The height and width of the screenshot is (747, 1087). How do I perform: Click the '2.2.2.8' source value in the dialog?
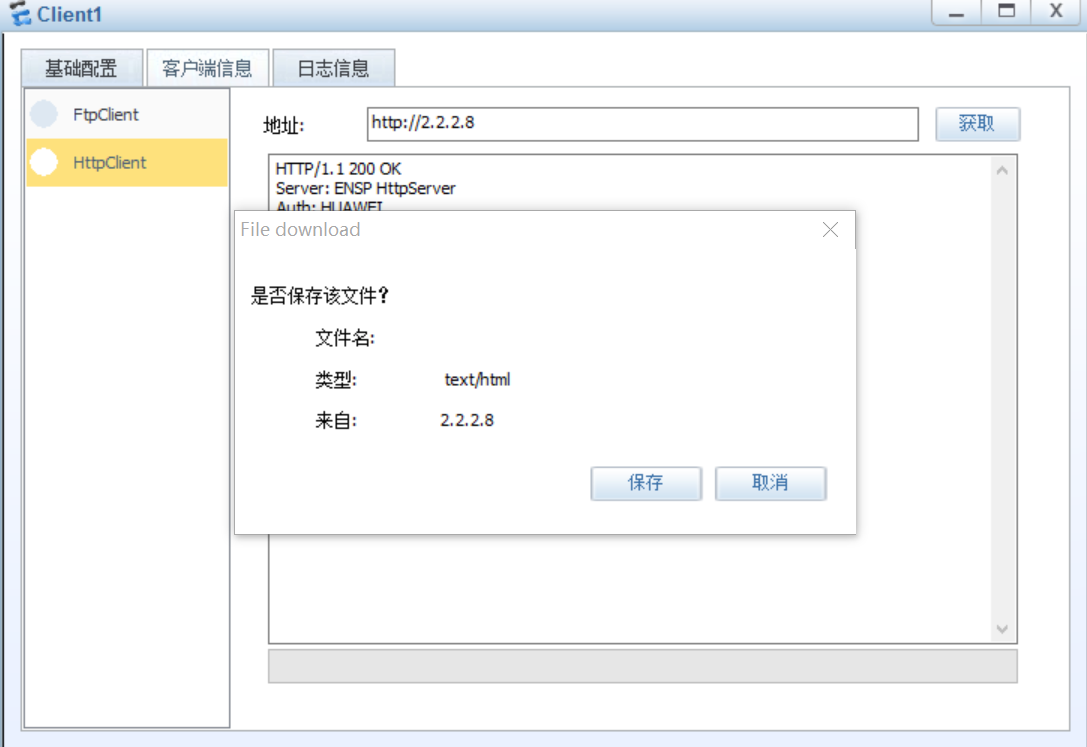pyautogui.click(x=467, y=421)
